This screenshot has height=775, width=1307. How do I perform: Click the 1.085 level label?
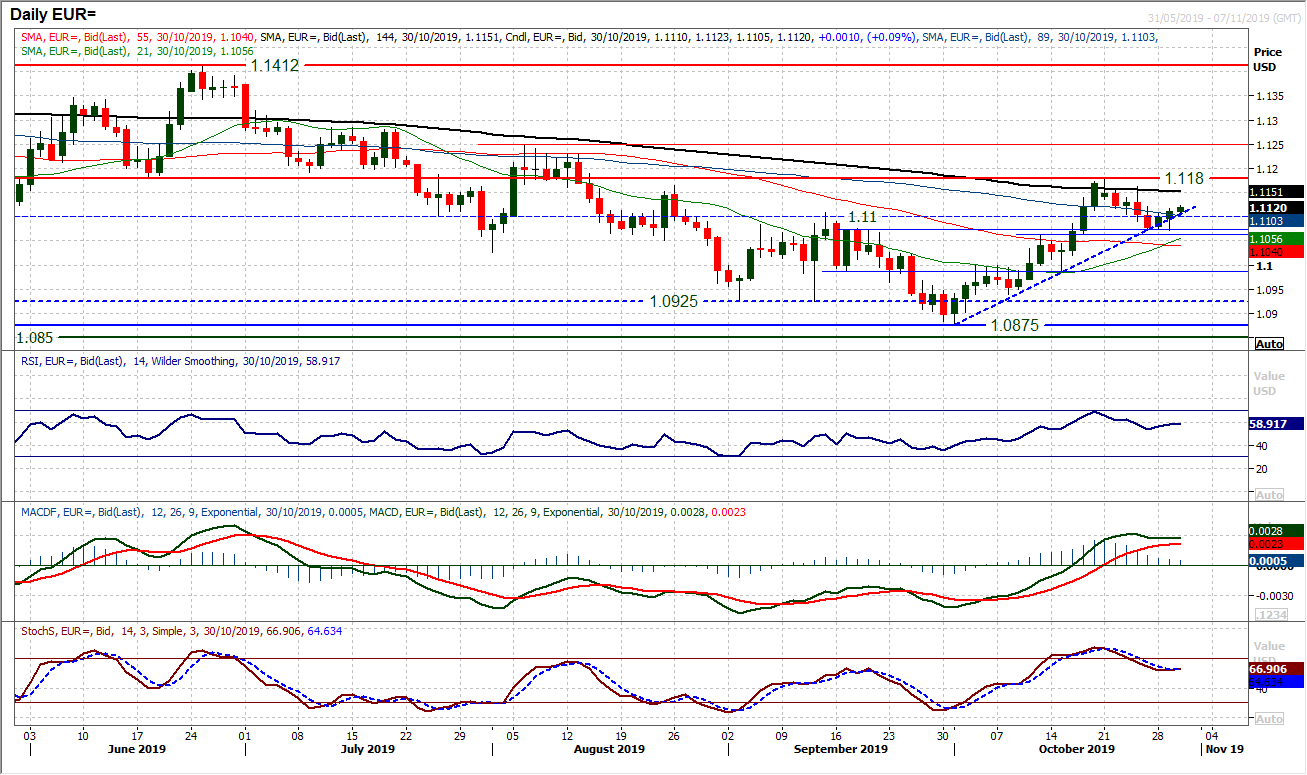(34, 339)
